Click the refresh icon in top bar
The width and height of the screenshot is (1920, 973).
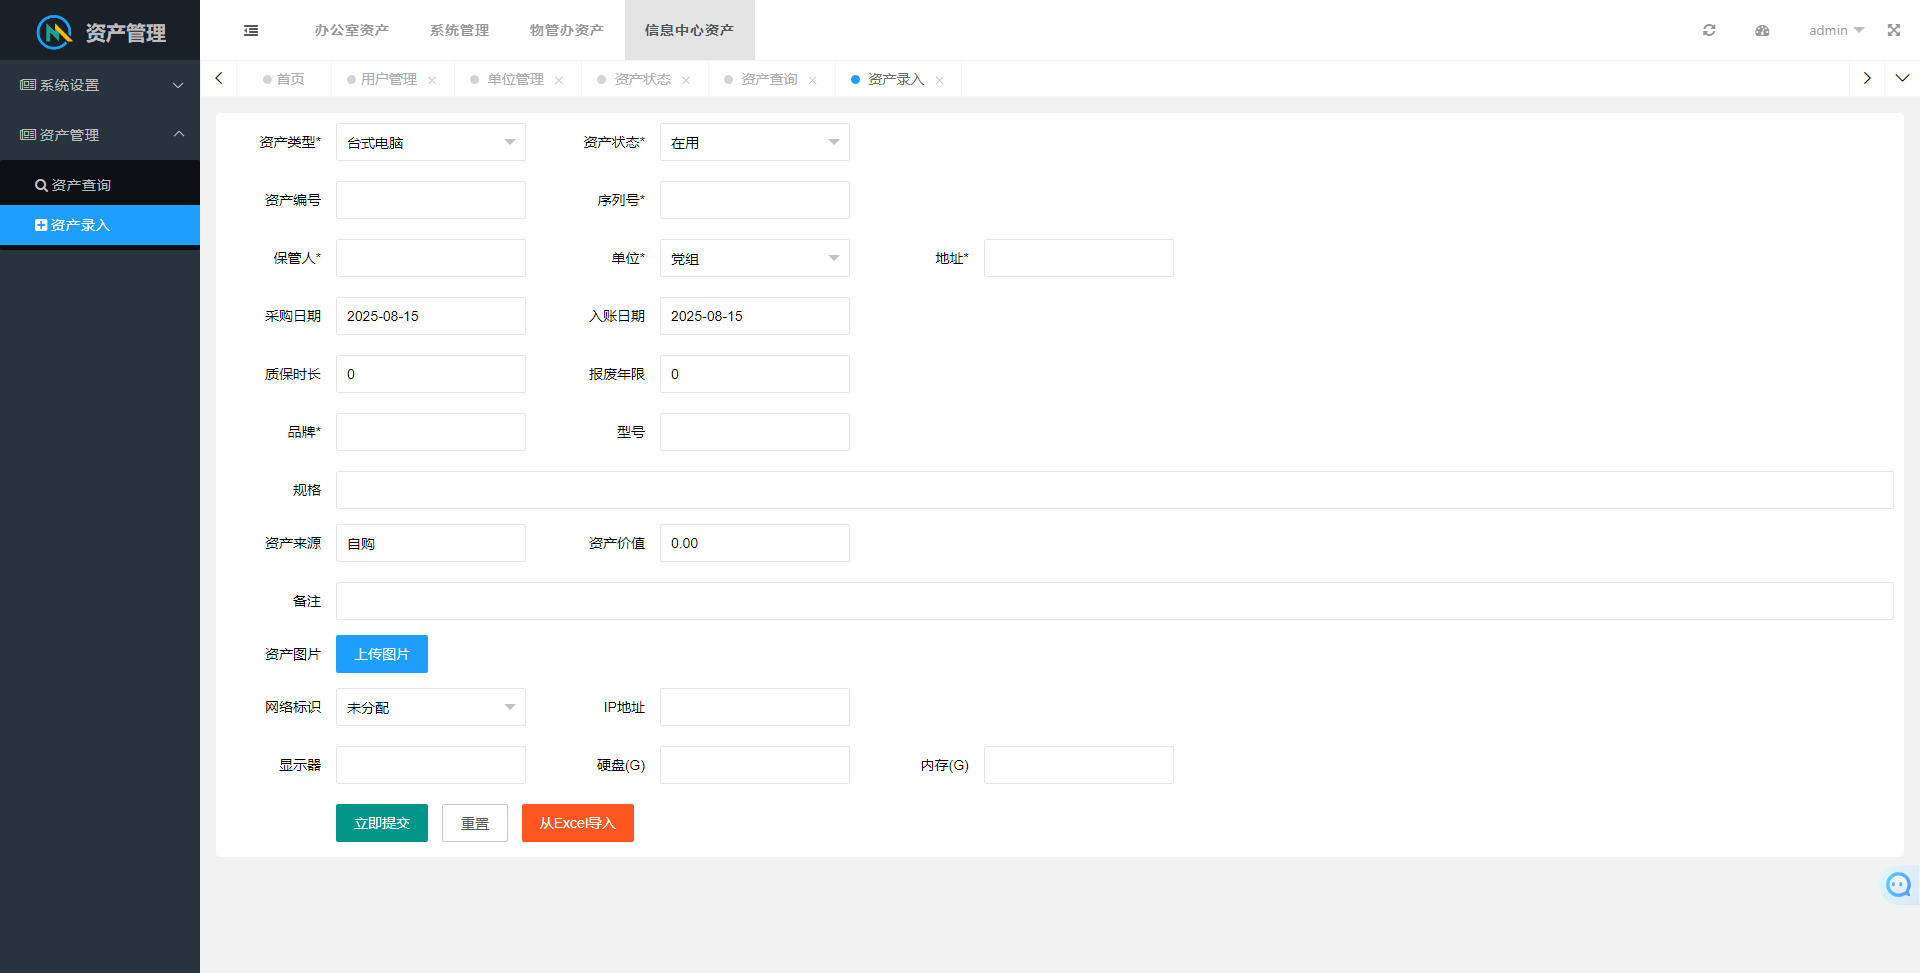(x=1709, y=30)
